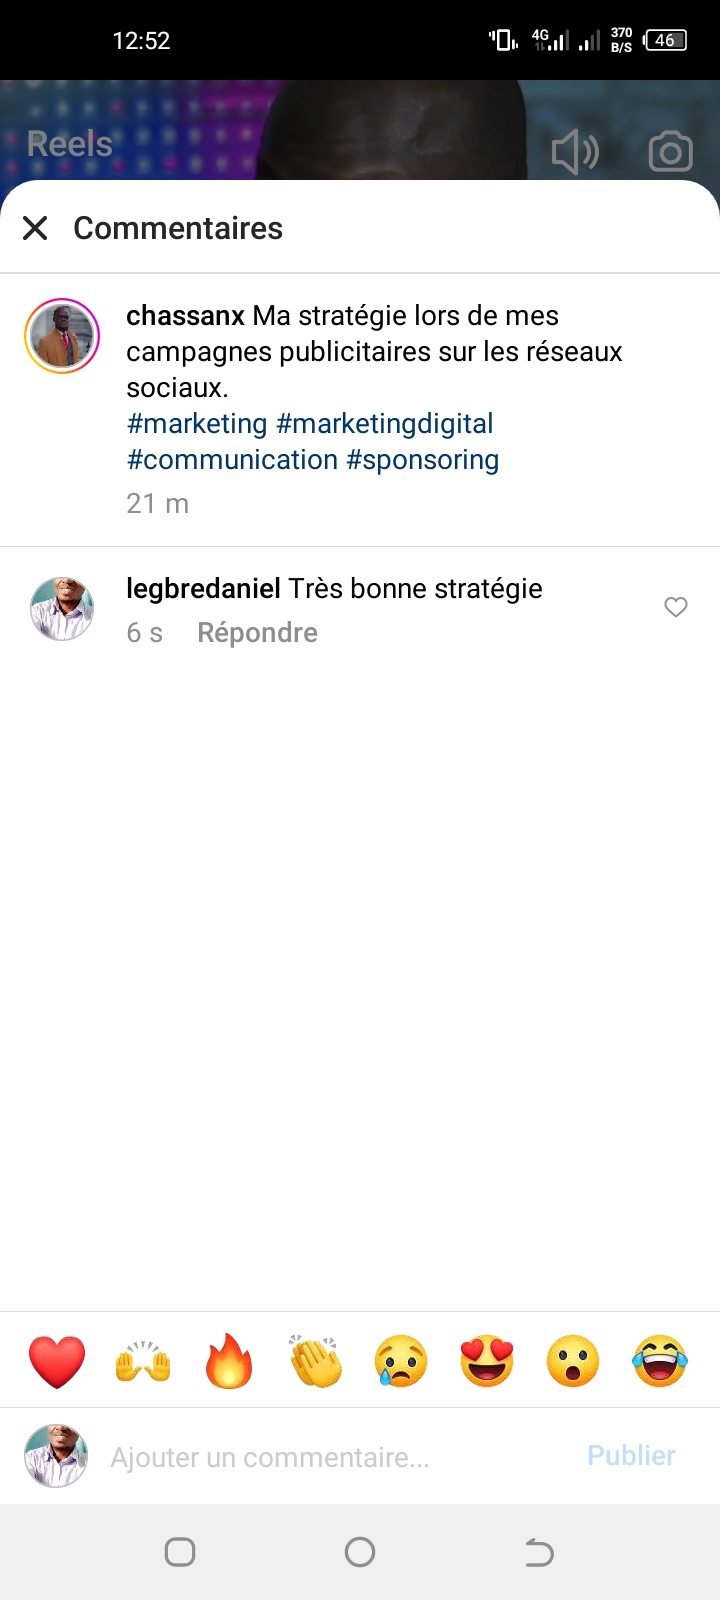720x1600 pixels.
Task: Open the #marketingdigital hashtag
Action: 385,424
